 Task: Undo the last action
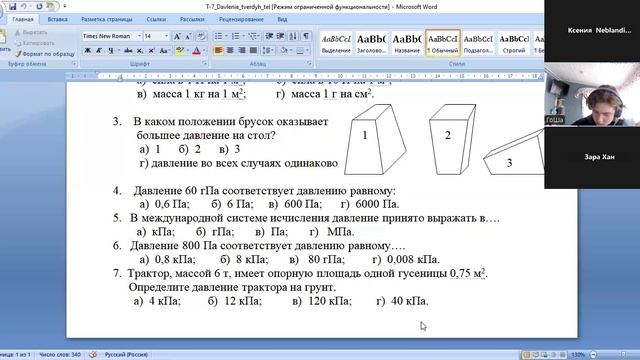point(24,7)
